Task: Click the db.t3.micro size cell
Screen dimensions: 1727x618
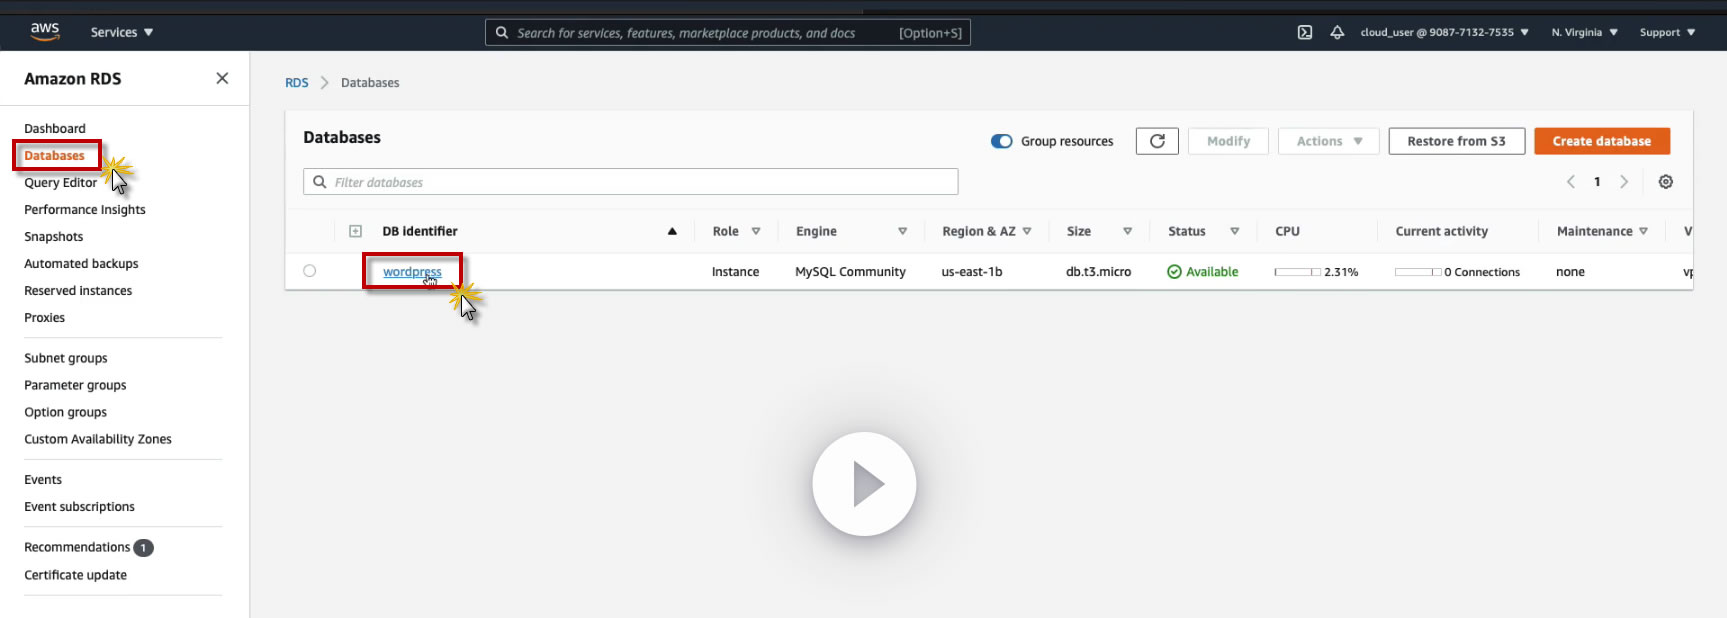Action: coord(1098,272)
